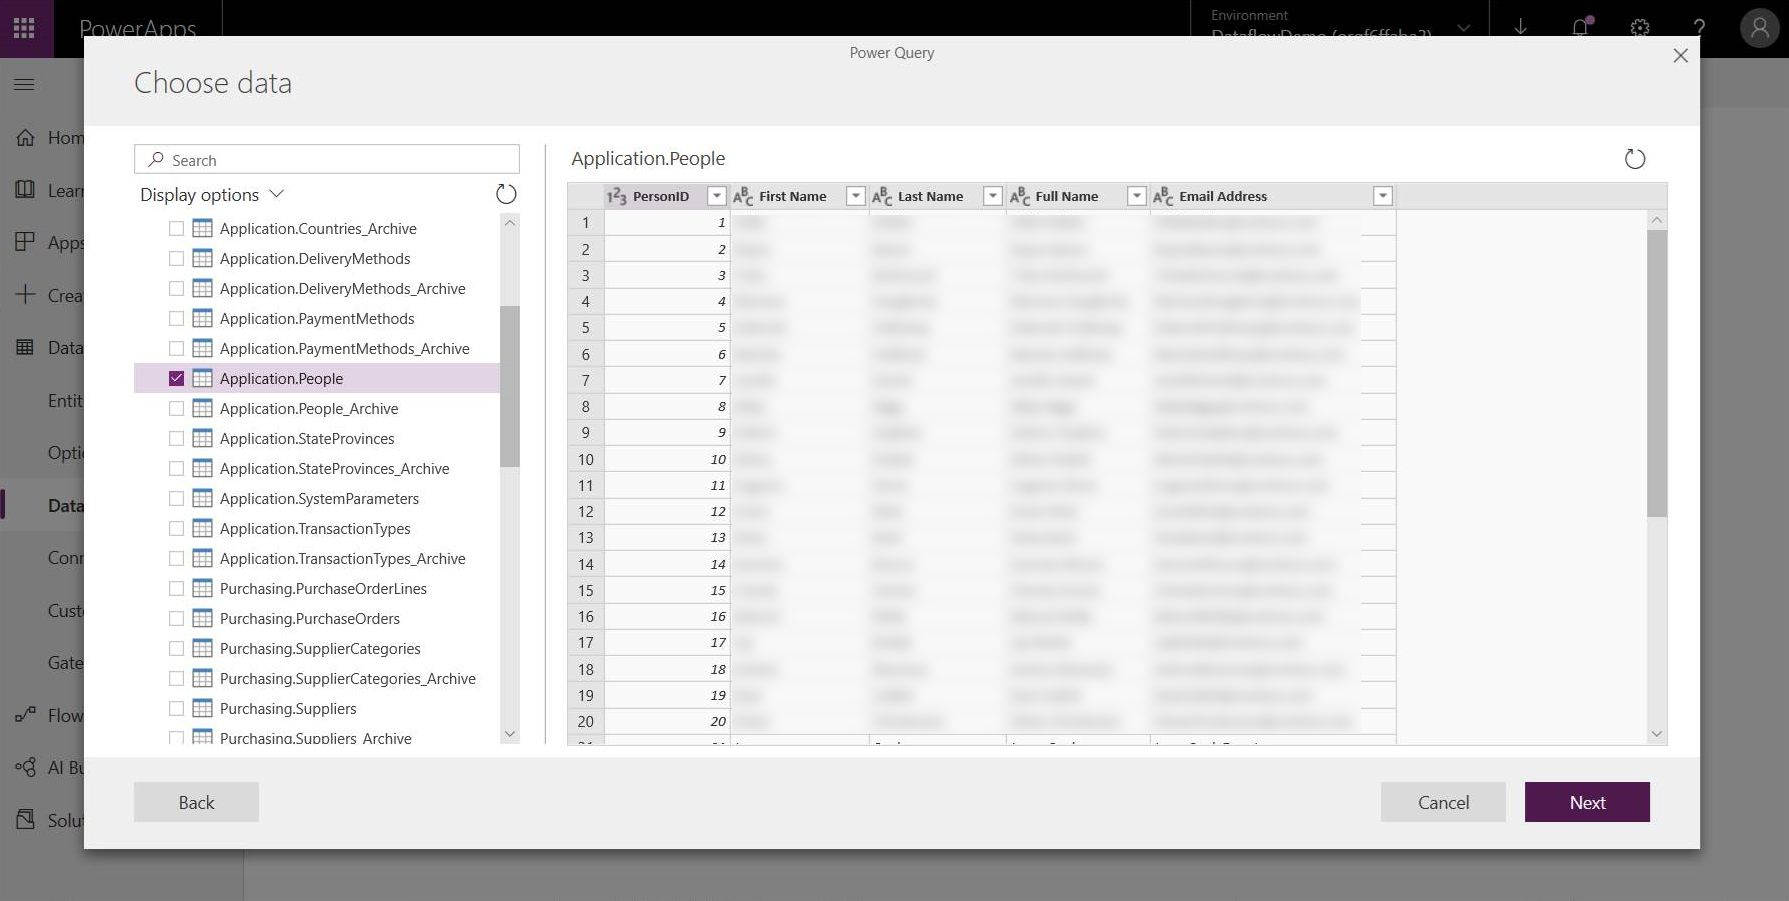Click the Last Name text type icon
Viewport: 1789px width, 901px height.
click(x=882, y=196)
